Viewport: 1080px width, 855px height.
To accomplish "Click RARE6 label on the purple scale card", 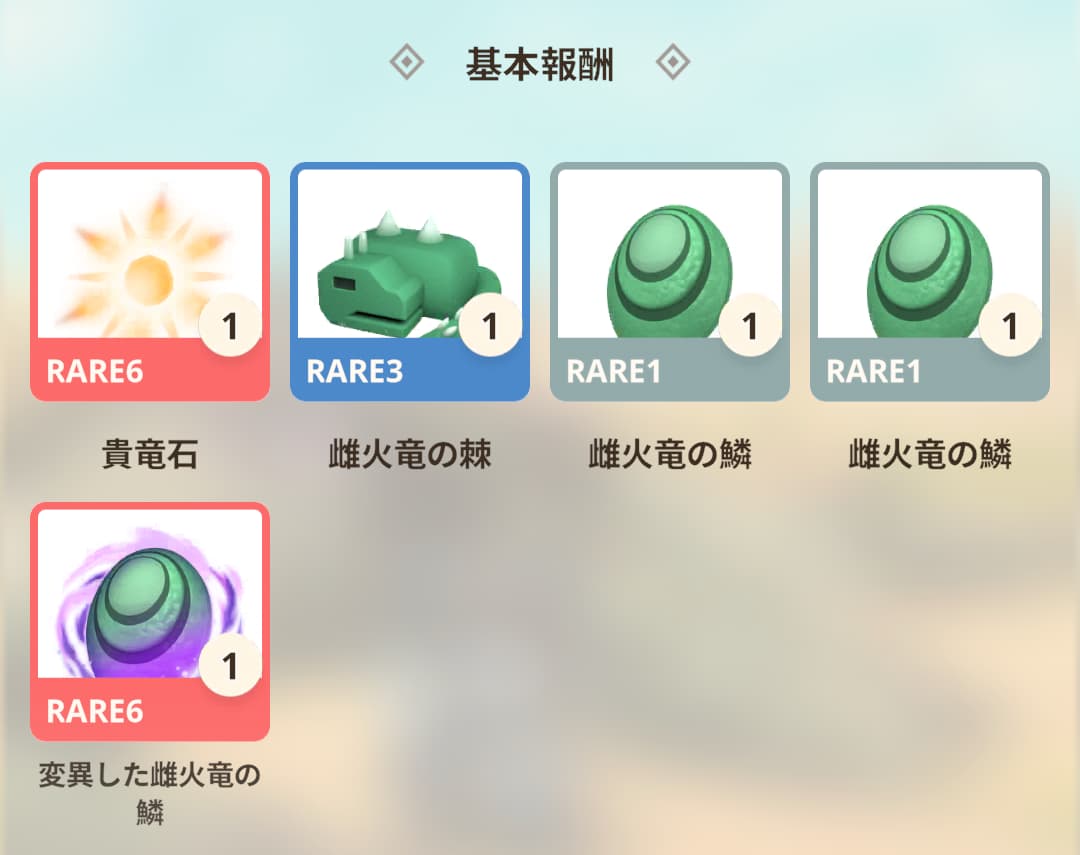I will (x=95, y=711).
